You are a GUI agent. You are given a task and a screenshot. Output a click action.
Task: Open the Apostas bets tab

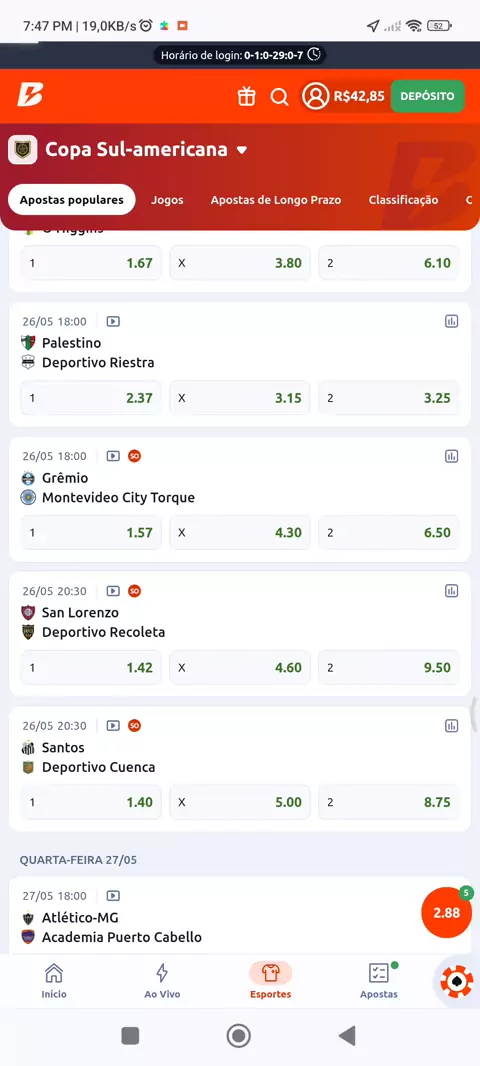point(379,980)
